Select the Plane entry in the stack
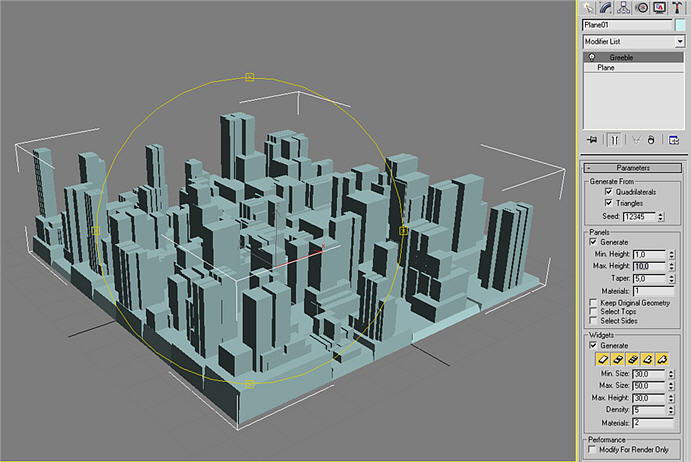 (634, 67)
